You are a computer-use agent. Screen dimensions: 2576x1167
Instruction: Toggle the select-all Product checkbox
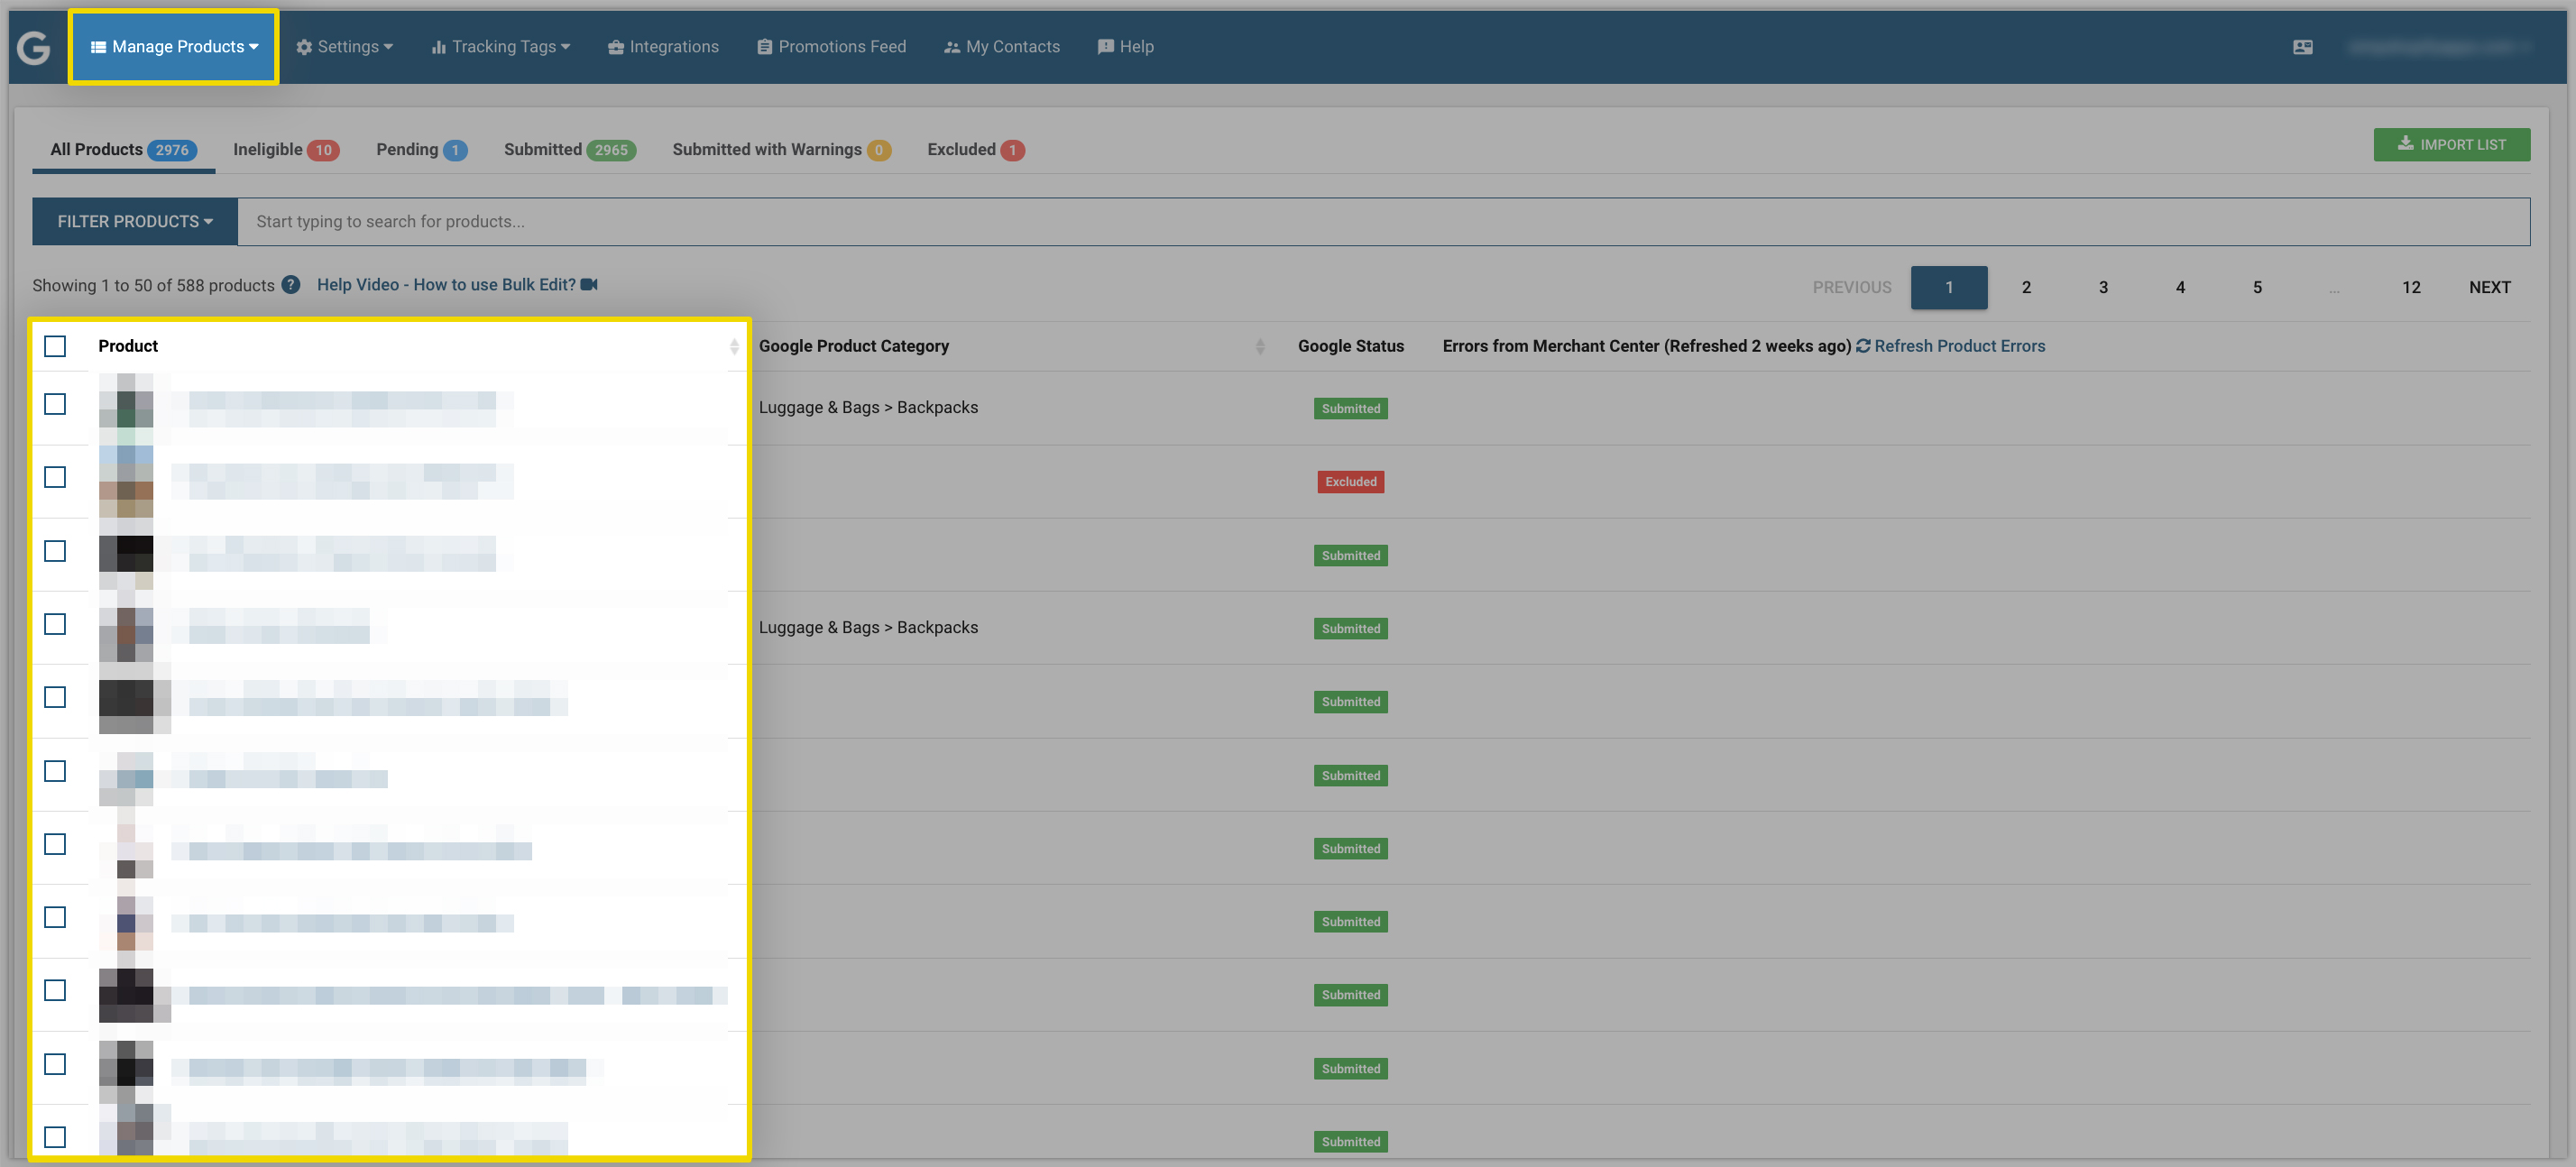55,346
